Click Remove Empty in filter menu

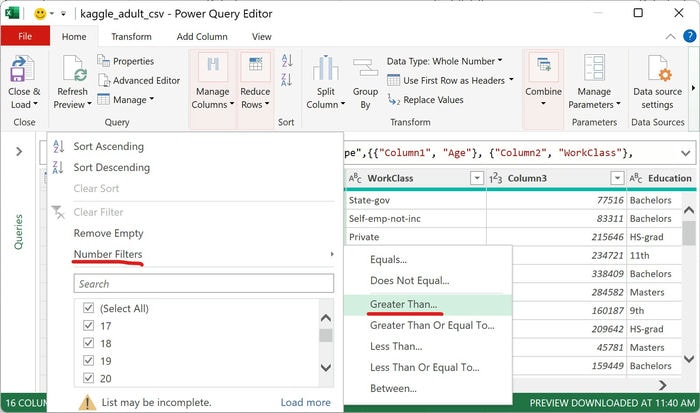click(x=108, y=233)
